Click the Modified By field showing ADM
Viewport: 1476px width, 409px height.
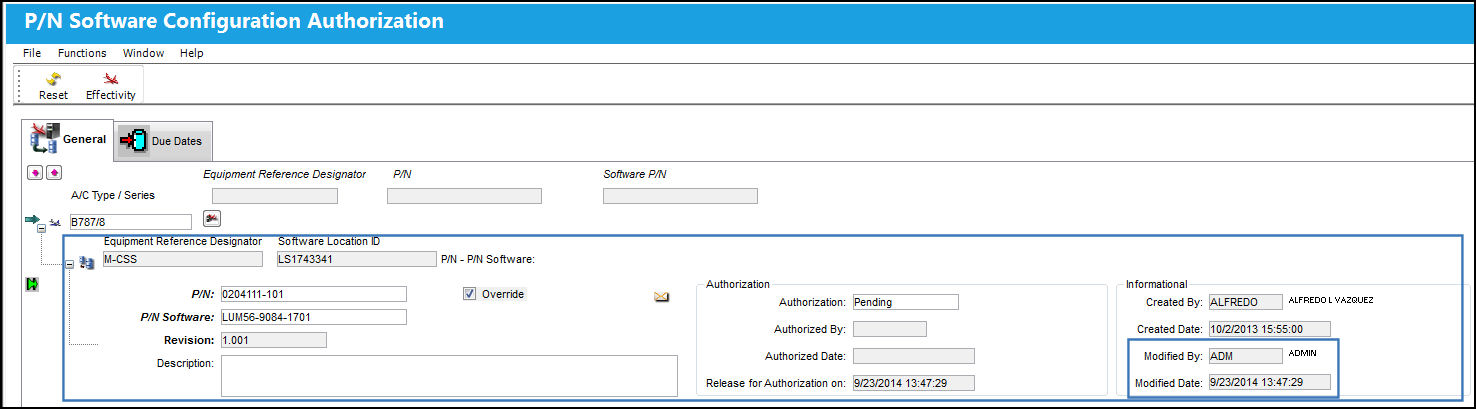point(1245,356)
